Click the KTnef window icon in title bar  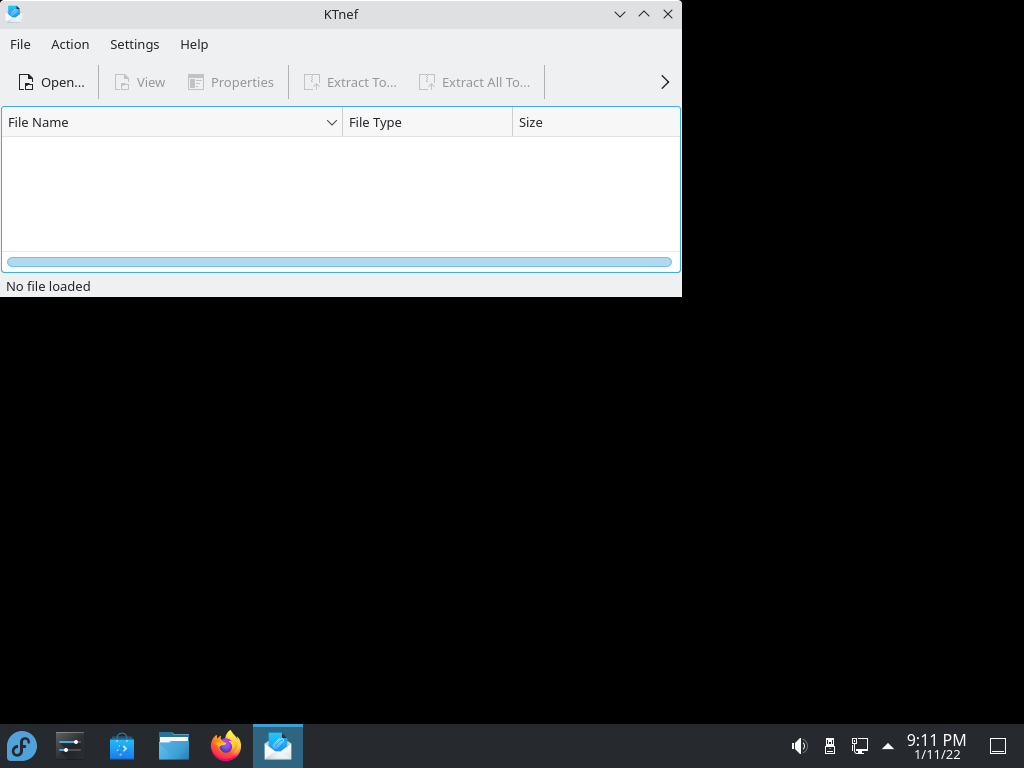14,14
